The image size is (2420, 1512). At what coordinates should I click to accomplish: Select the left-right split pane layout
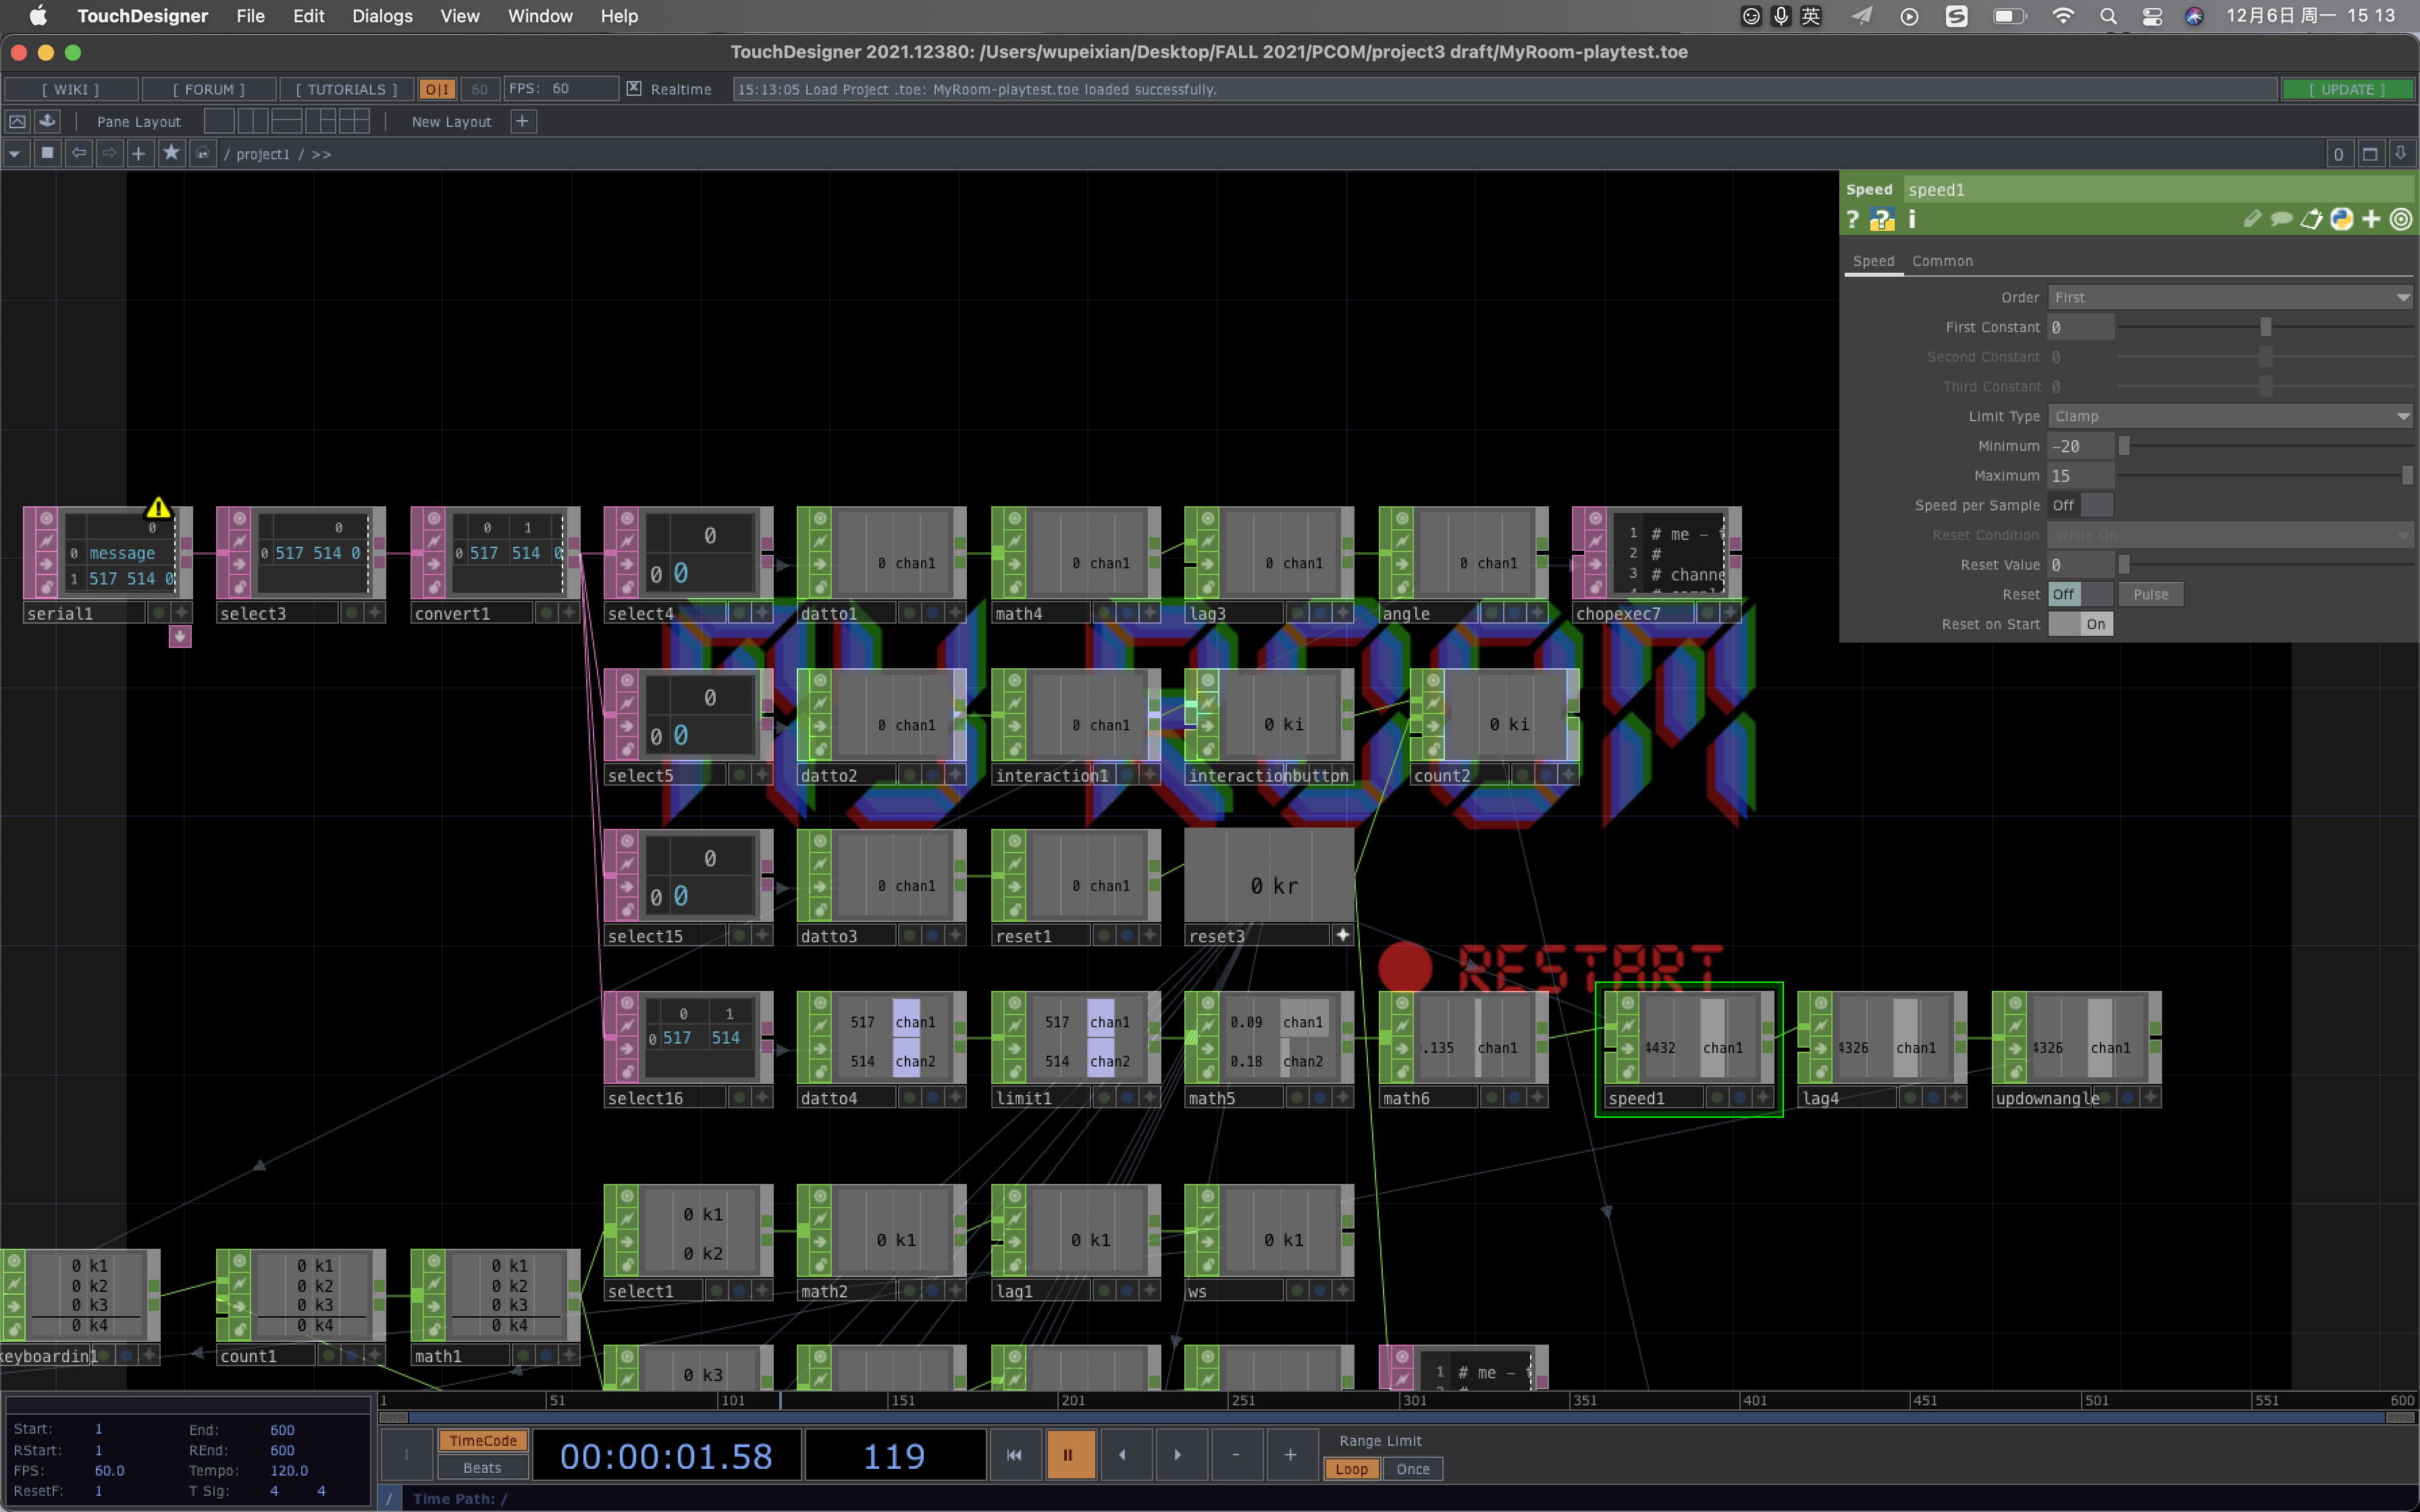(253, 121)
